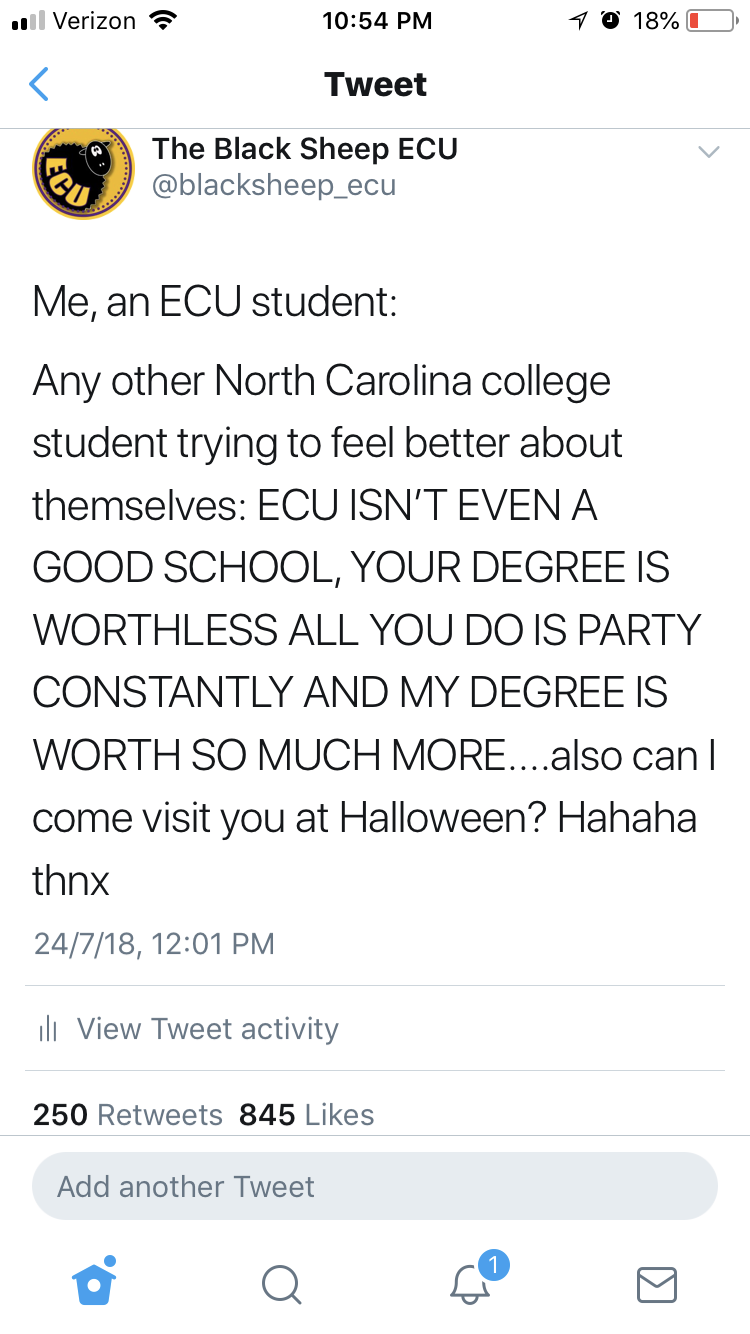Show the 250 Retweets list
This screenshot has height=1334, width=750.
pos(128,1115)
